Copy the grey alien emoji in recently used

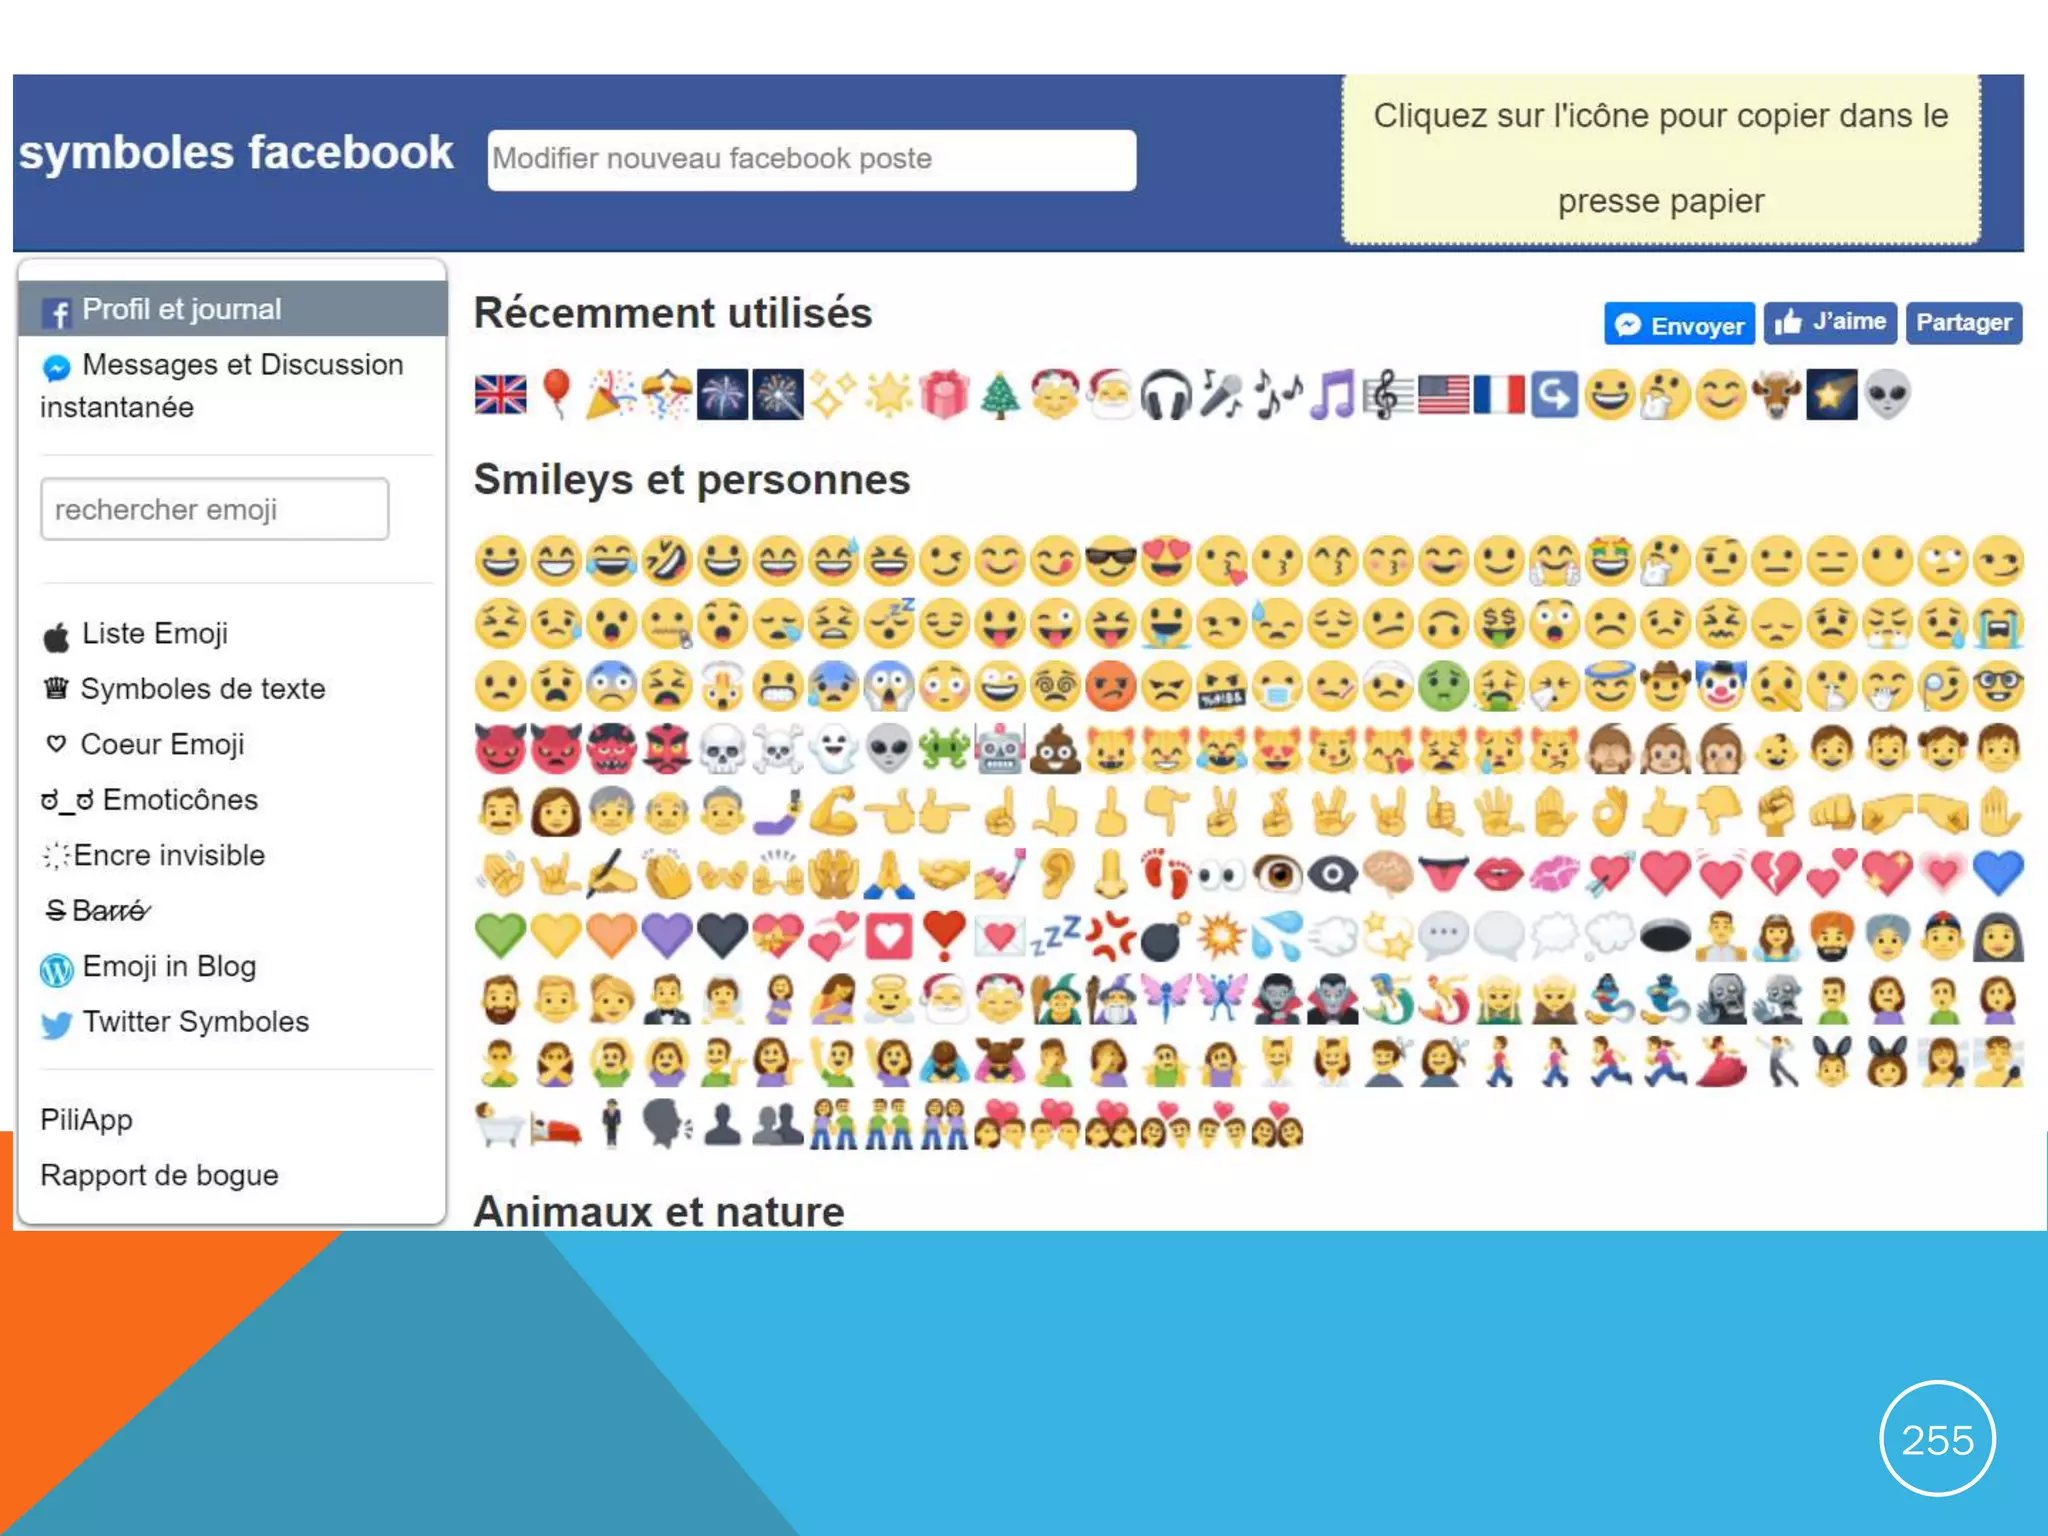1887,394
